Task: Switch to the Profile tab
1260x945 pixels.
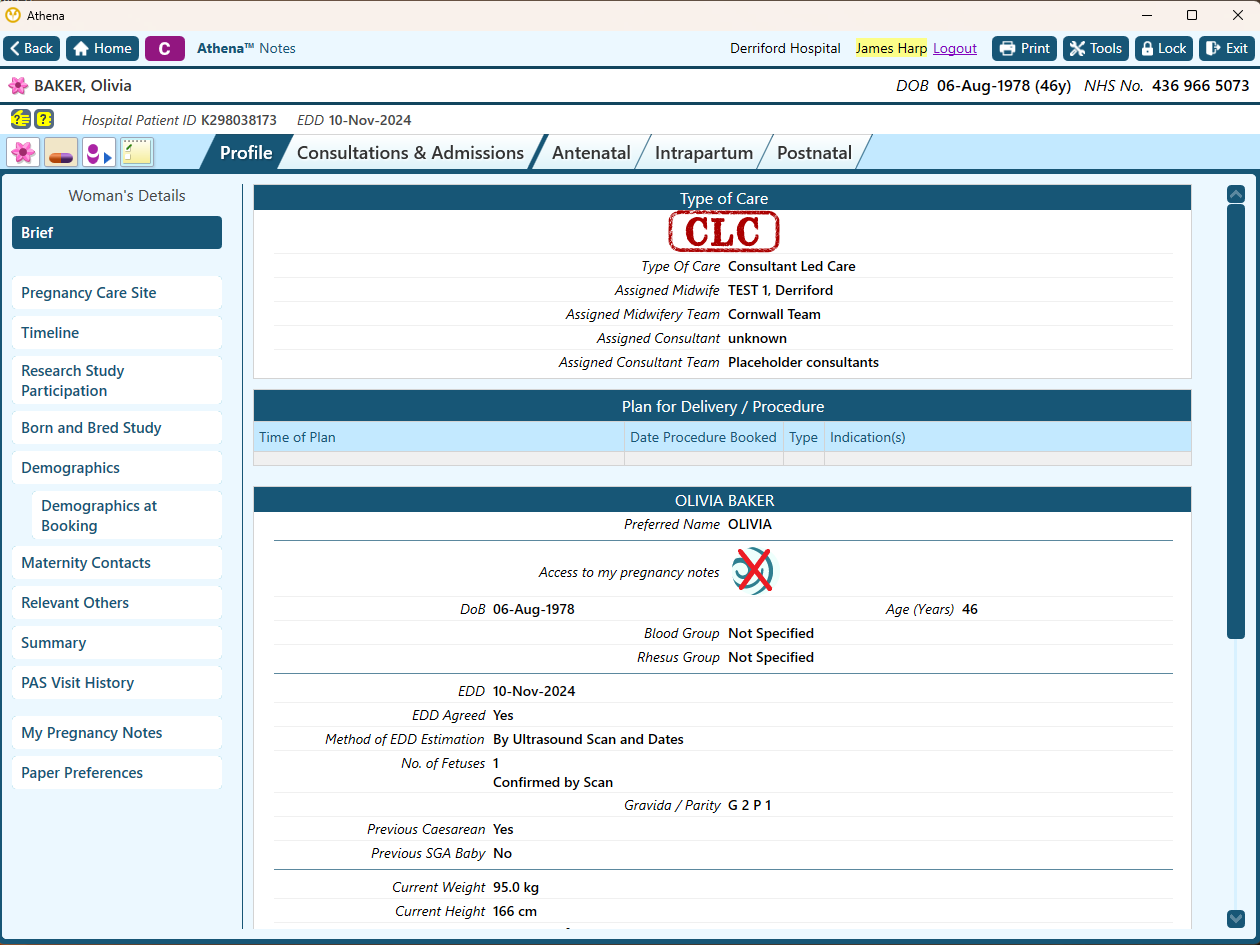Action: point(246,153)
